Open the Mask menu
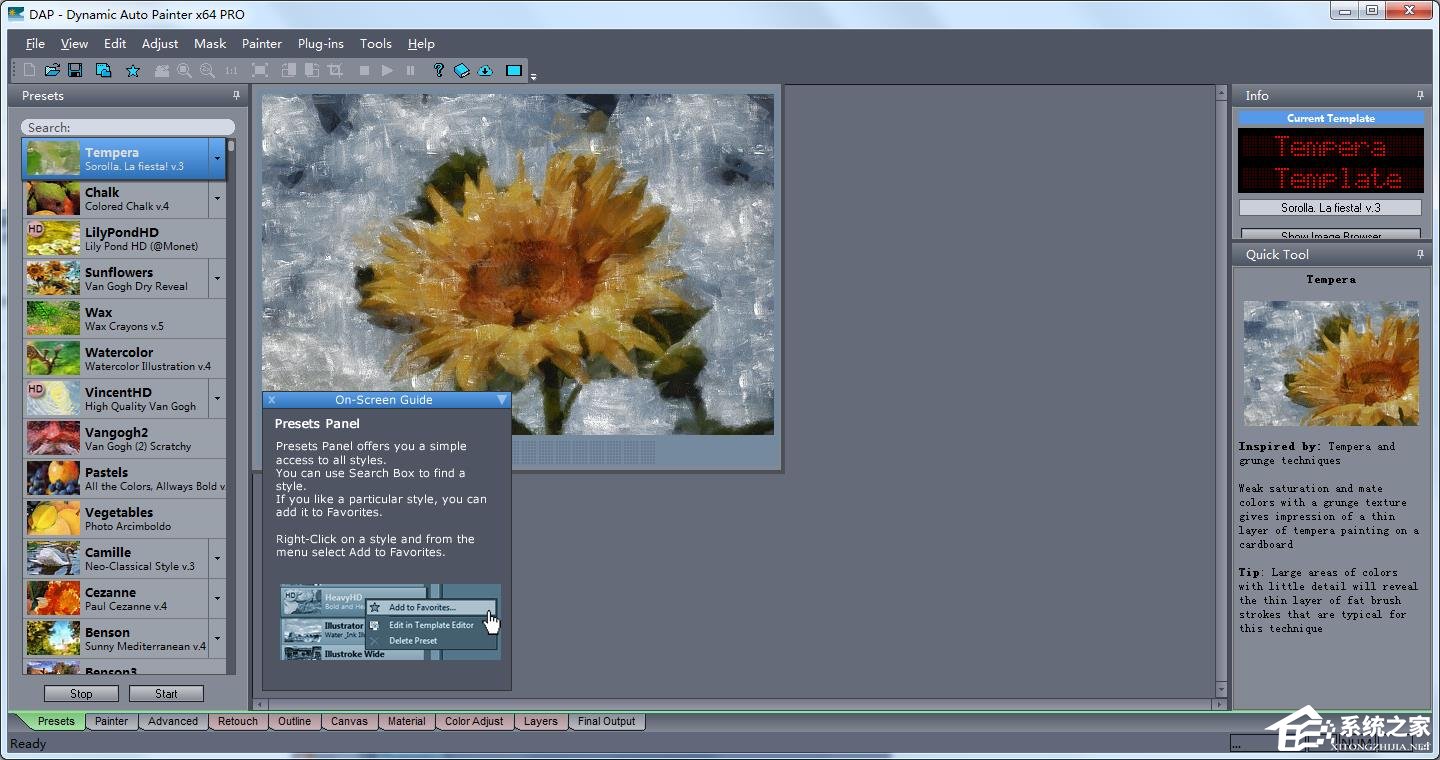Viewport: 1440px width, 760px height. [x=210, y=43]
